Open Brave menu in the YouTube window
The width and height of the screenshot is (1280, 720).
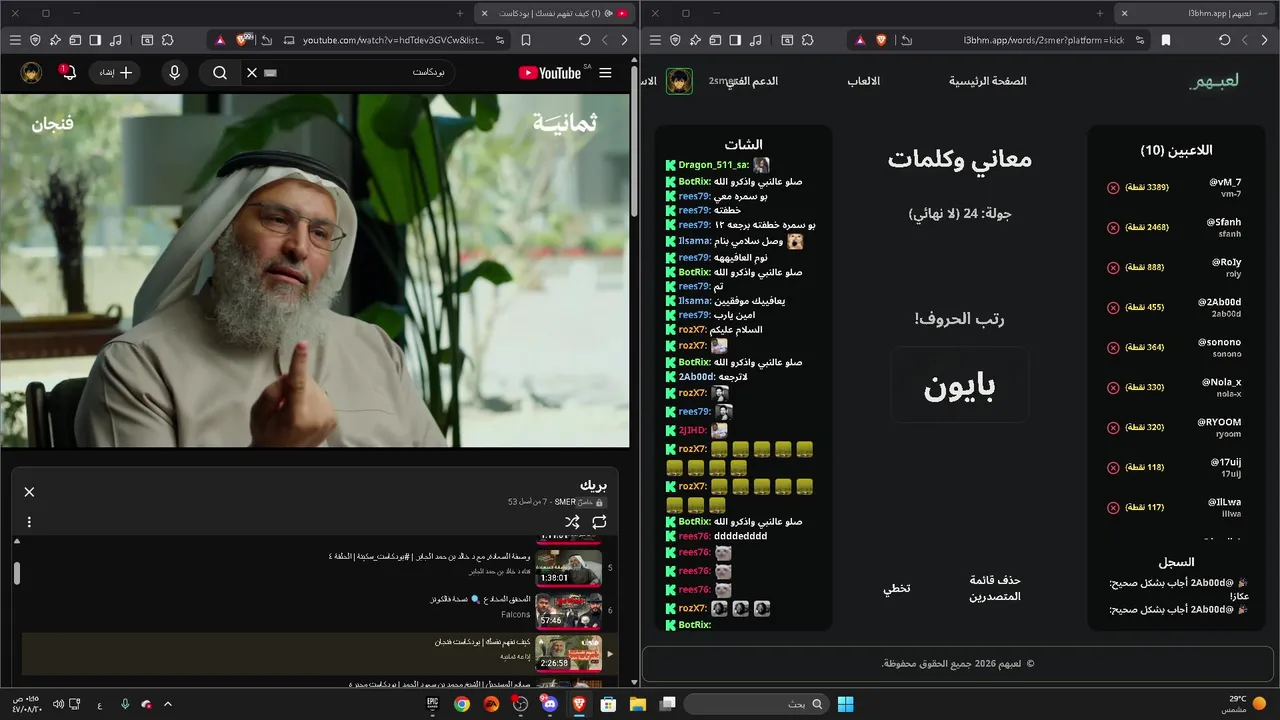tap(15, 40)
